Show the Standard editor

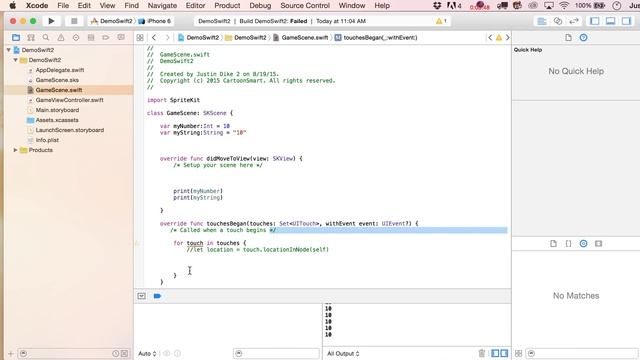pos(542,21)
